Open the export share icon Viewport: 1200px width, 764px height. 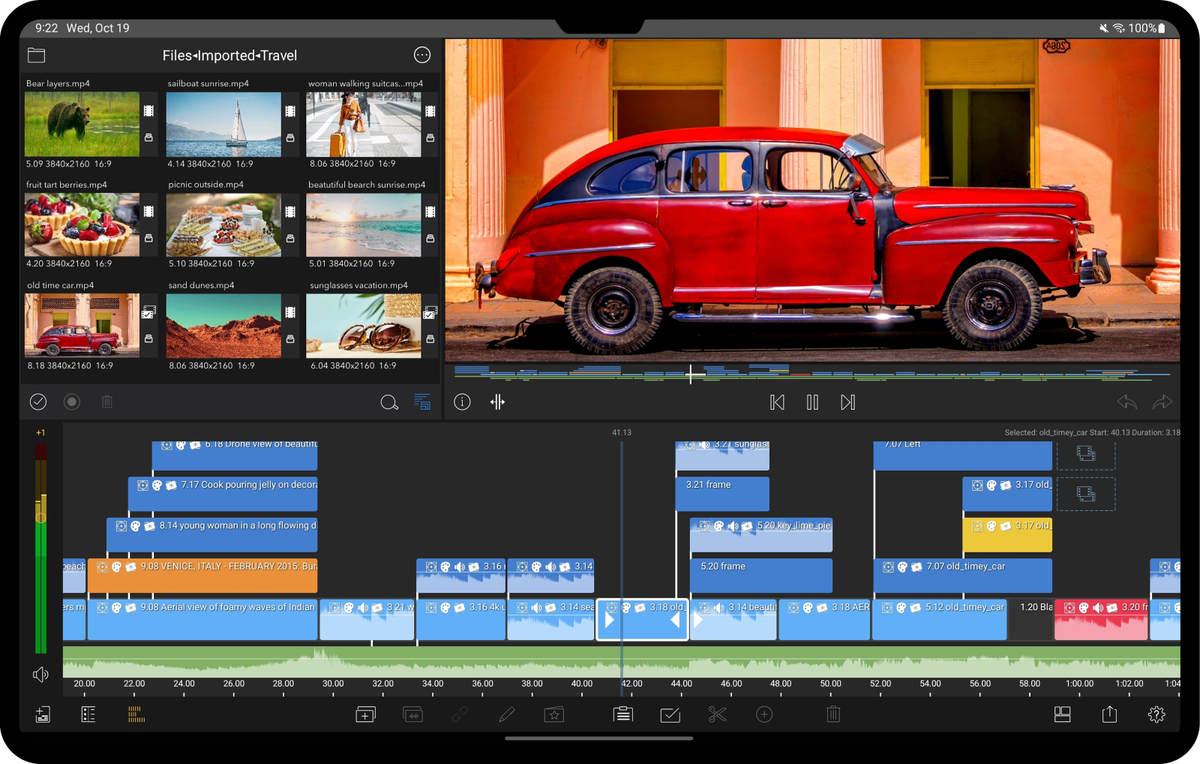[1109, 714]
